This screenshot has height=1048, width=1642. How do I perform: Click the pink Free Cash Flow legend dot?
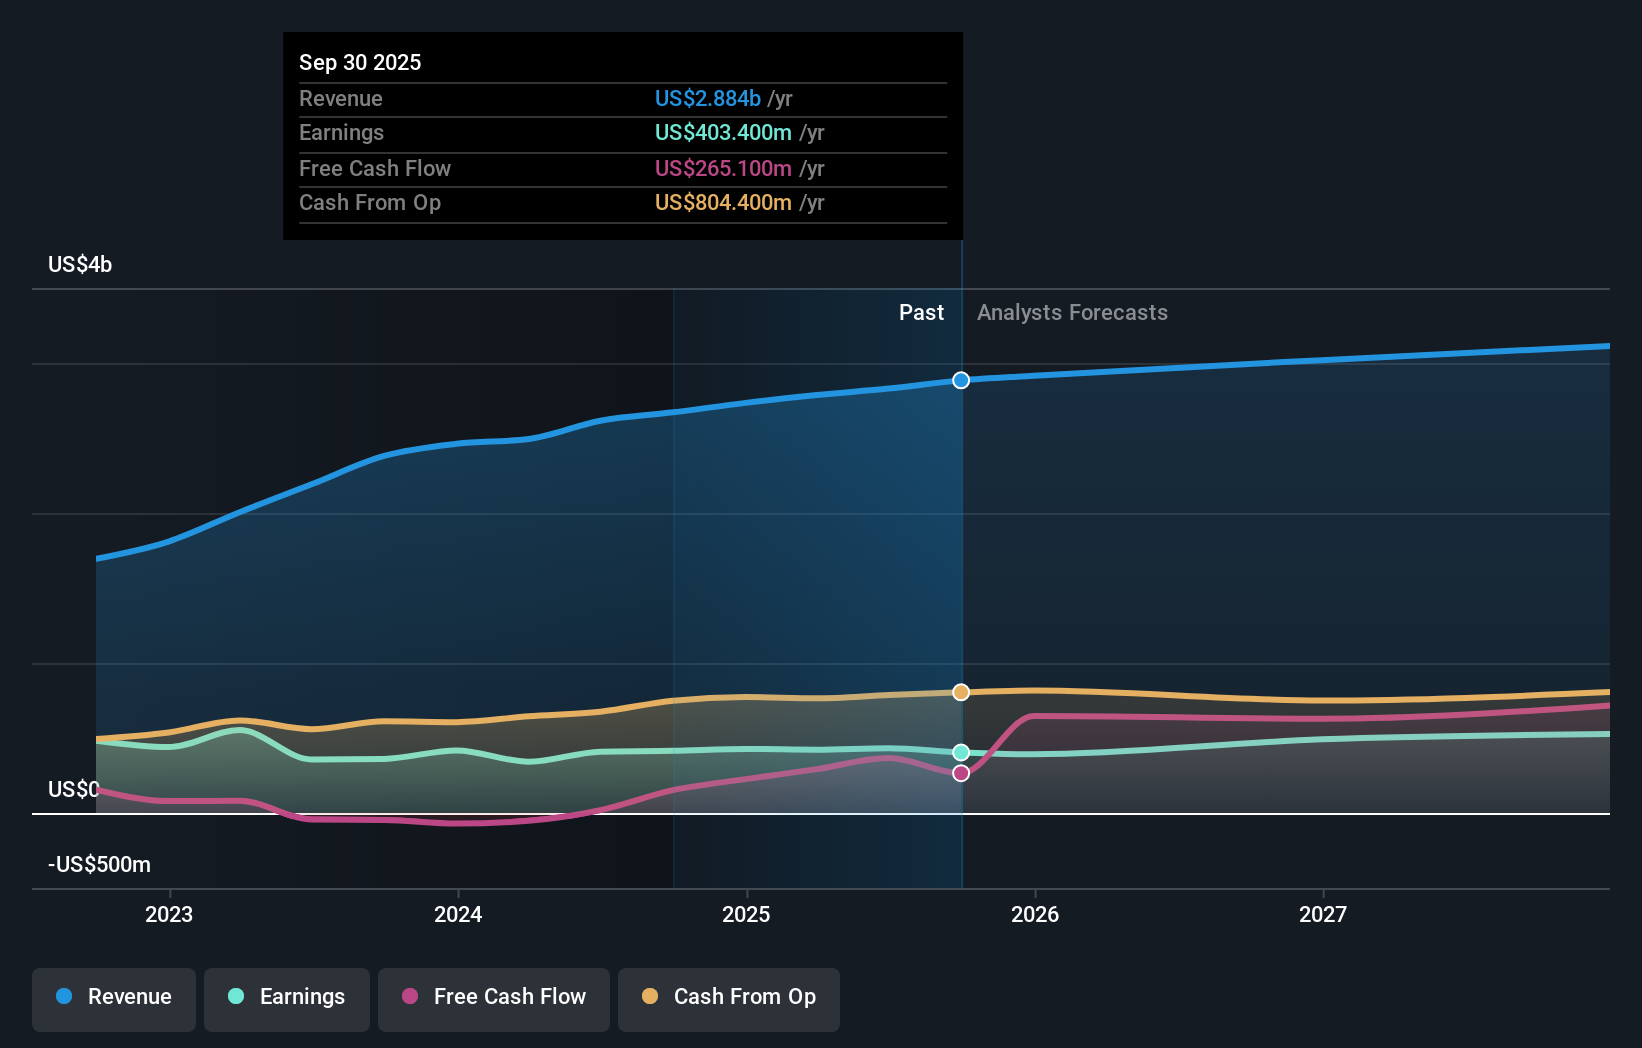coord(410,997)
